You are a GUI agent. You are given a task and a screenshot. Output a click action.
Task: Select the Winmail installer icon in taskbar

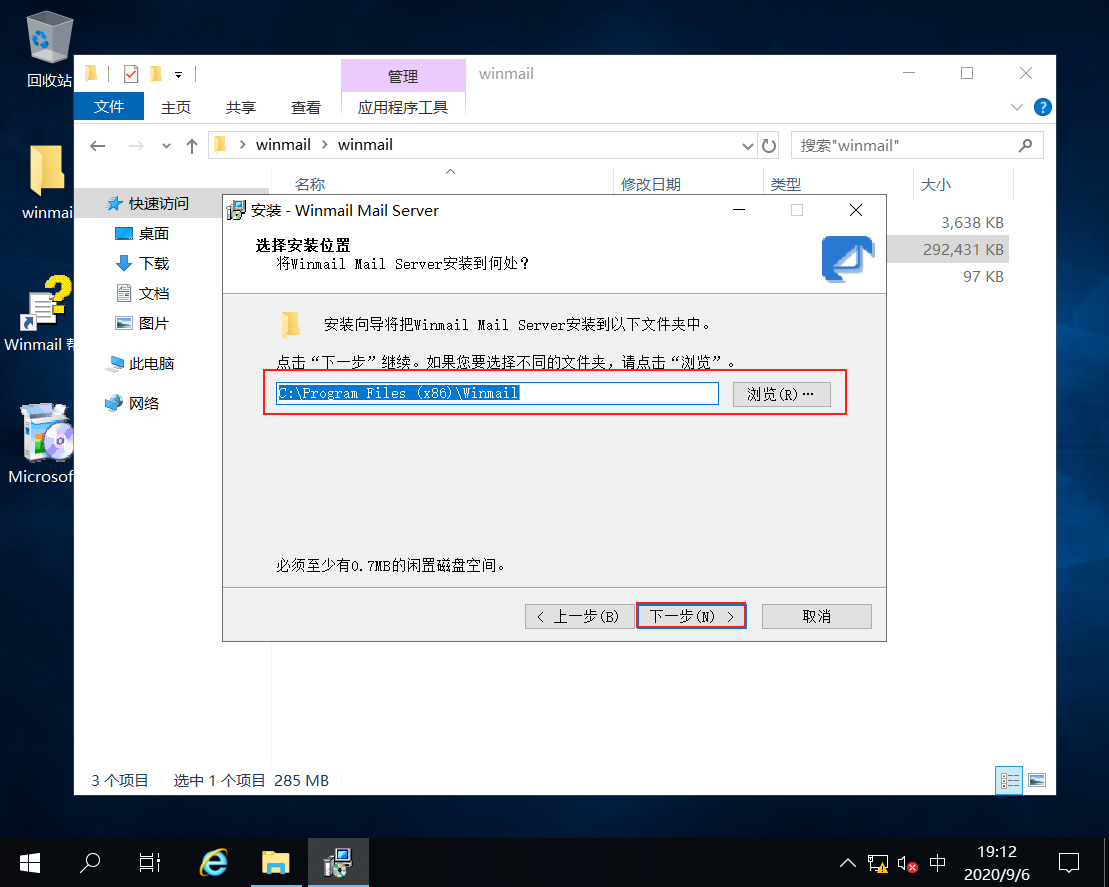pos(338,862)
